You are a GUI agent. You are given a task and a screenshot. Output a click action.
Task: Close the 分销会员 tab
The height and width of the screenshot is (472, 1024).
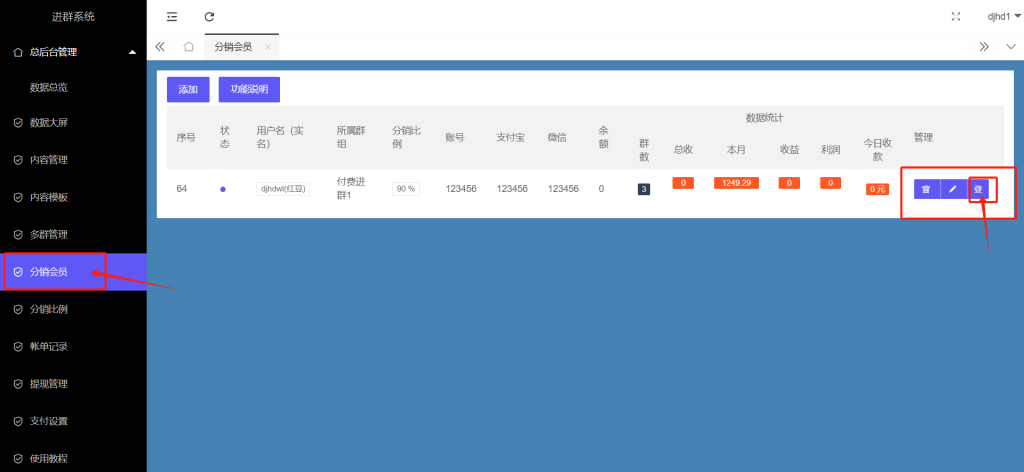point(267,47)
